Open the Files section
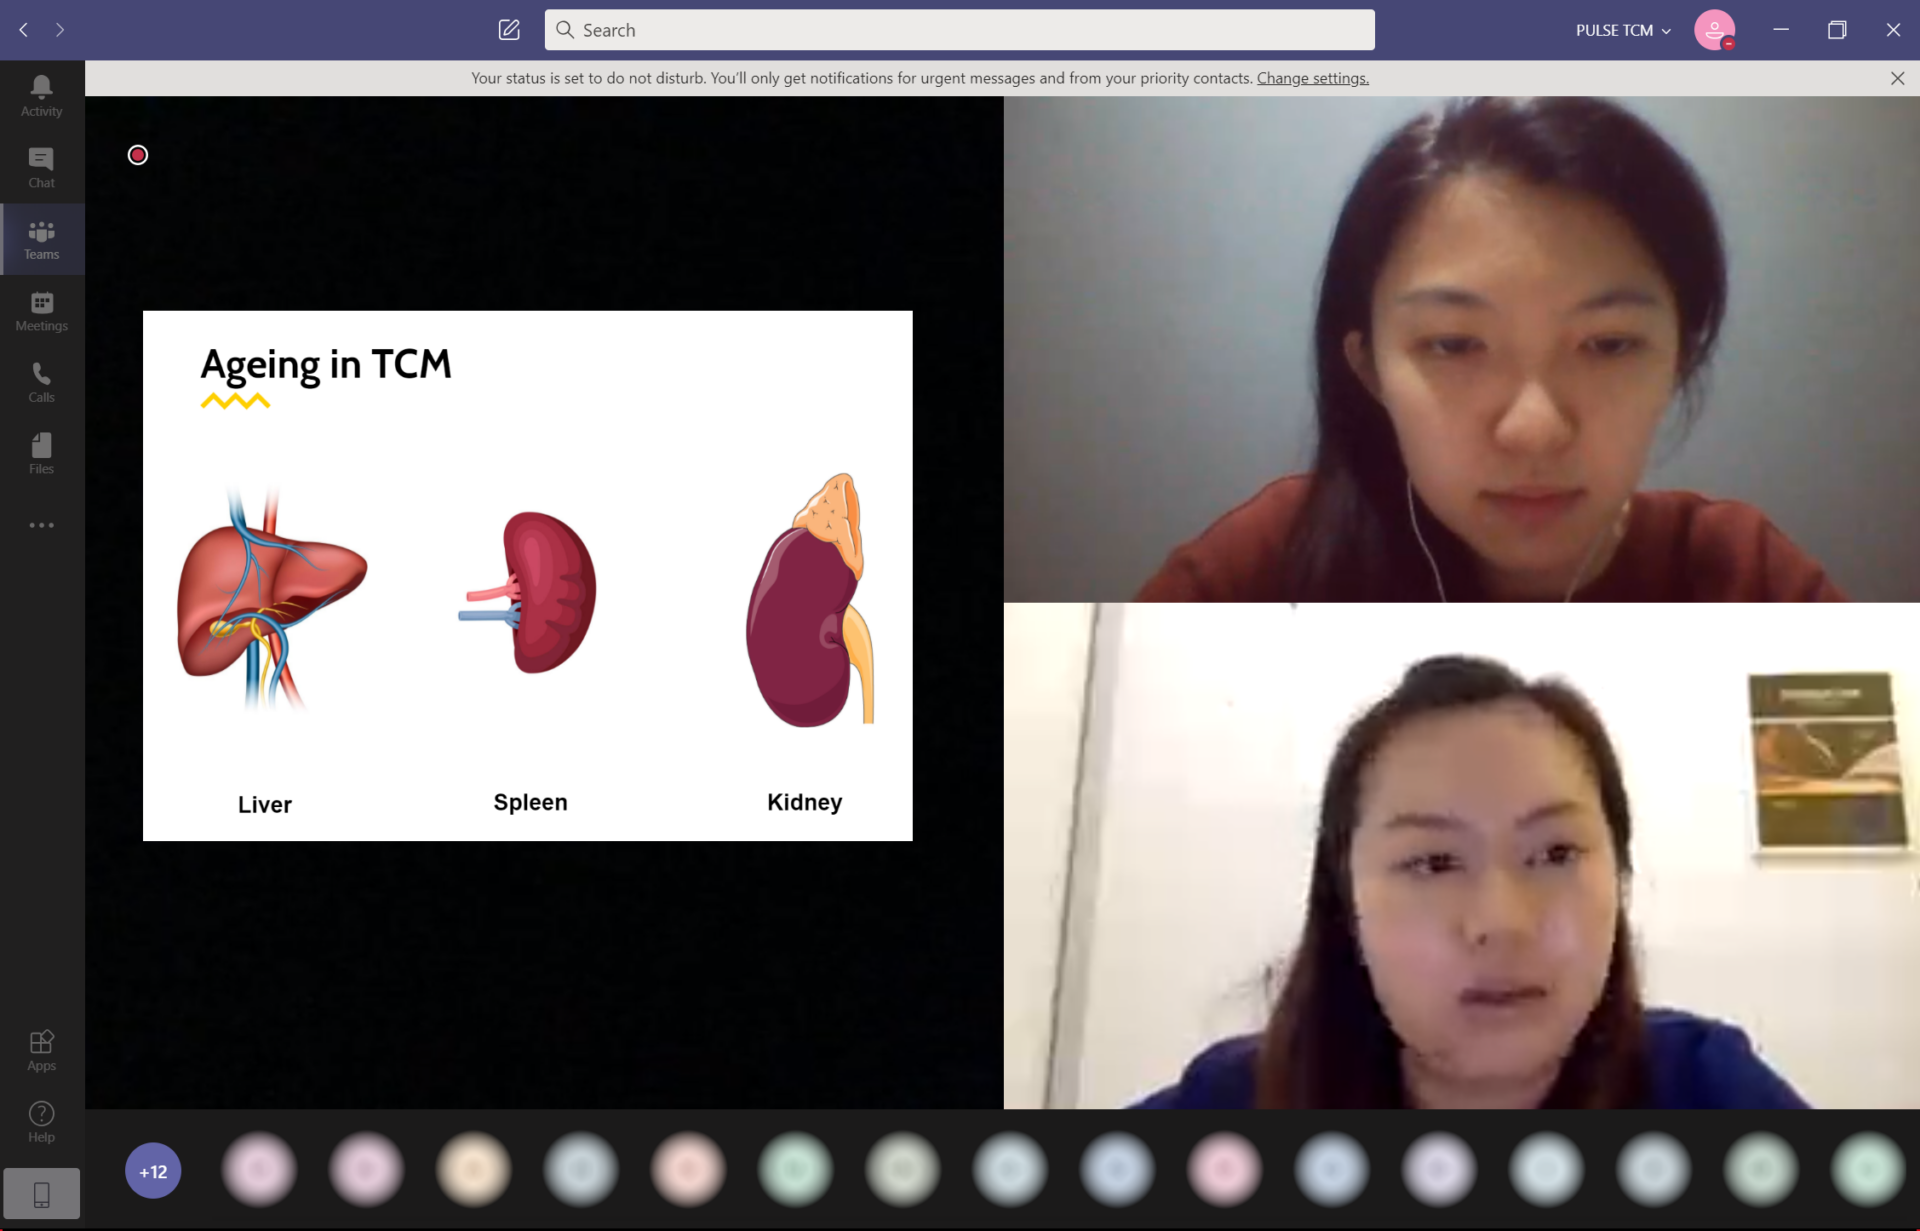The width and height of the screenshot is (1920, 1231). pyautogui.click(x=41, y=454)
